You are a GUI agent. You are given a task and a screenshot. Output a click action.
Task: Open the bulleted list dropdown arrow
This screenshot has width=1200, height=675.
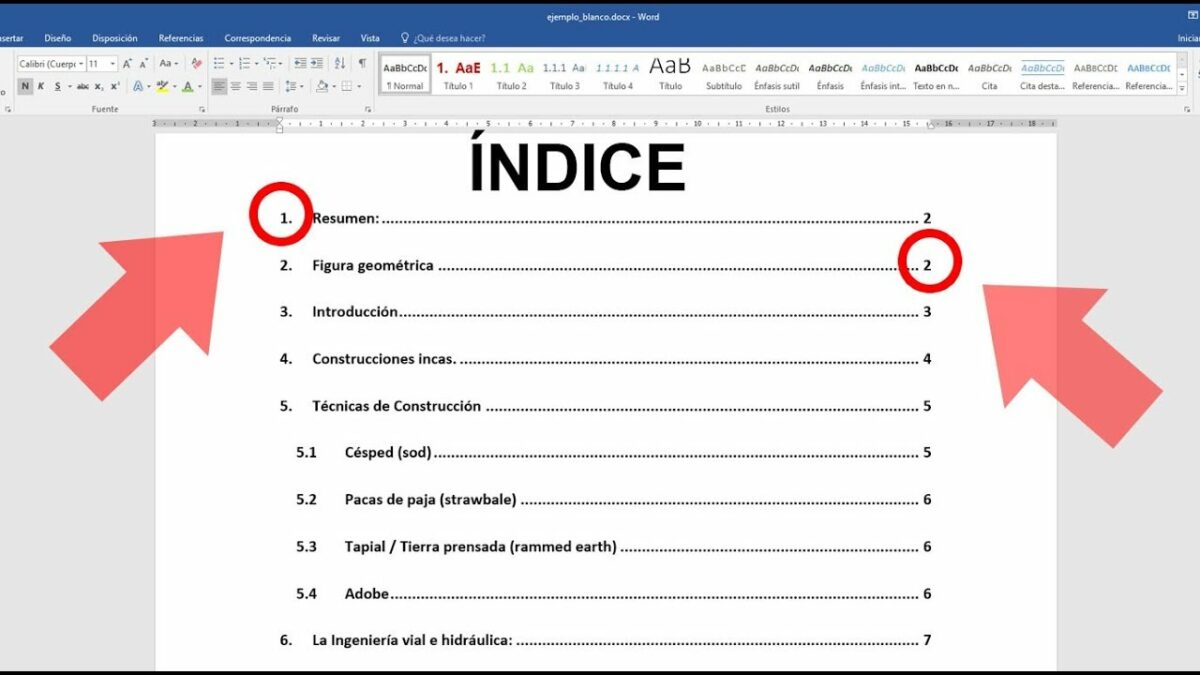(x=231, y=62)
